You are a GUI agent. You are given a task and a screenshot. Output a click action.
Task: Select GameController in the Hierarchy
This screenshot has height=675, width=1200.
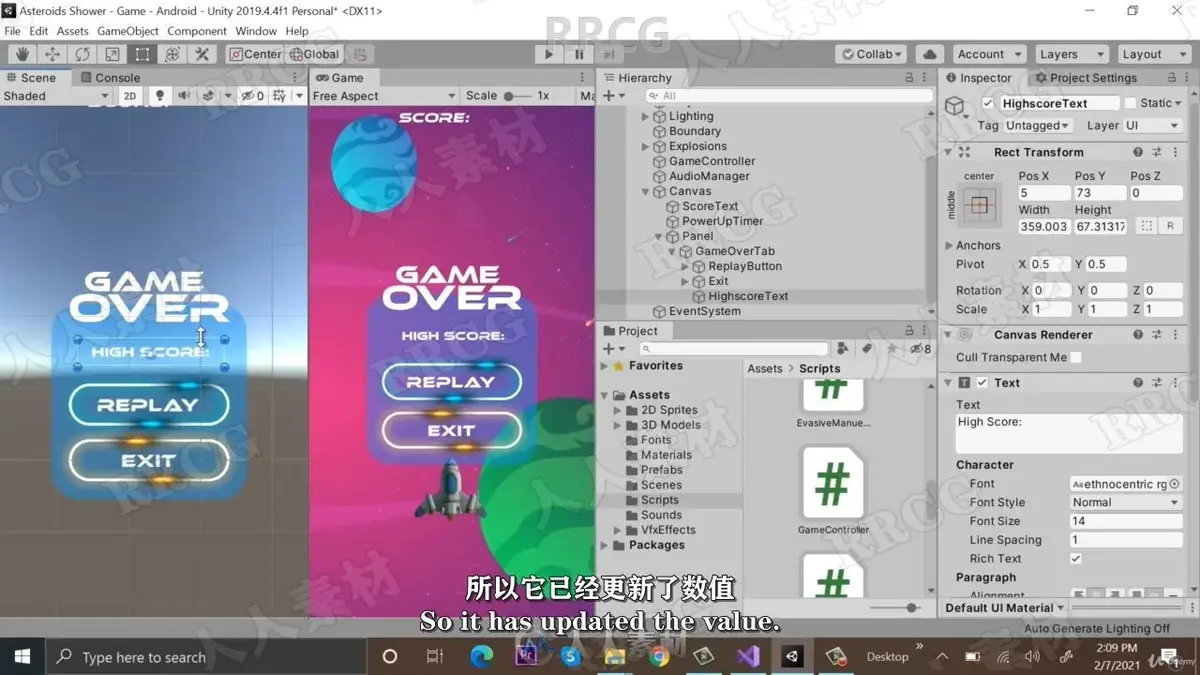tap(712, 161)
